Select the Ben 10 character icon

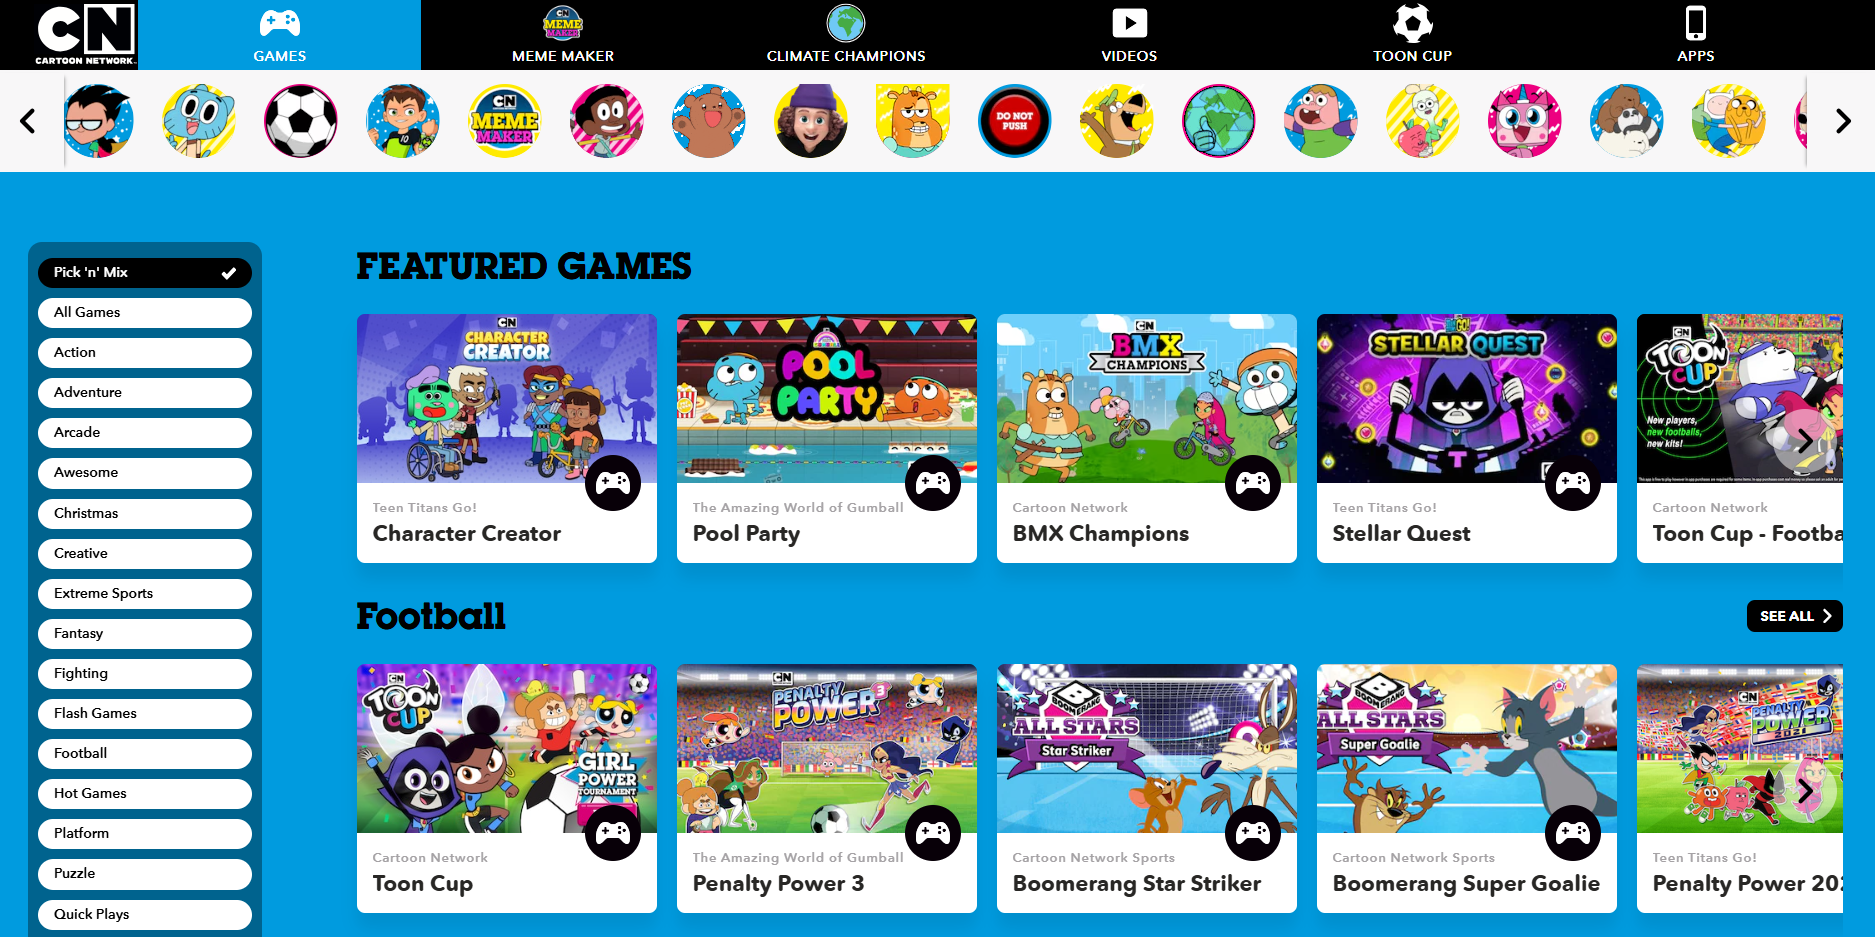pyautogui.click(x=403, y=121)
